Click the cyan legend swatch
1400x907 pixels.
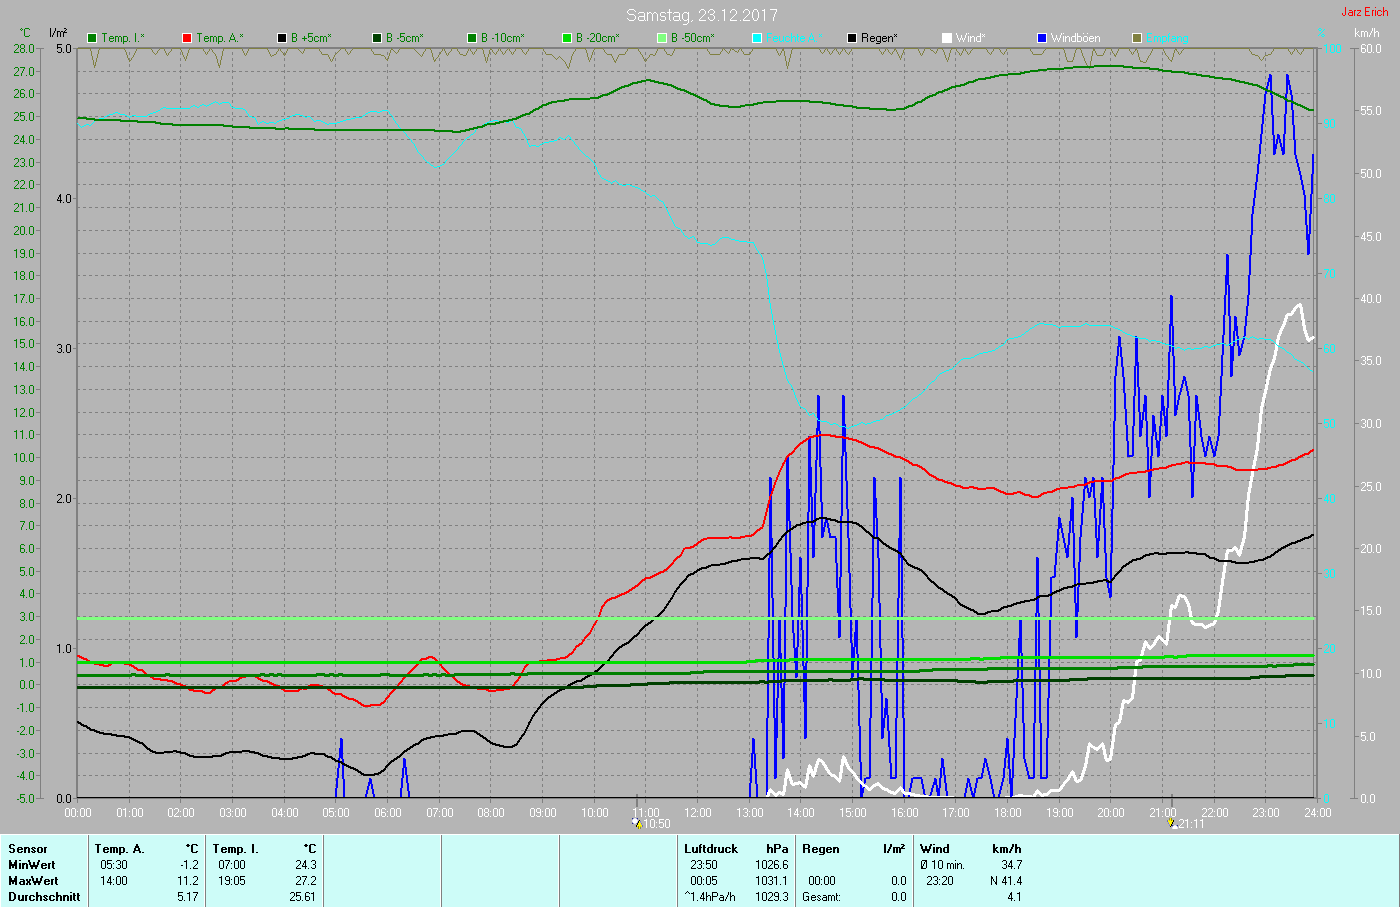point(757,38)
